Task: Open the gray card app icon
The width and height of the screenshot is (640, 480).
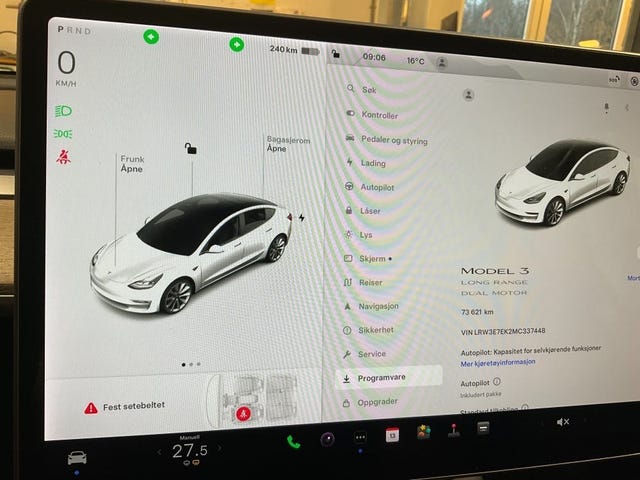Action: [483, 428]
